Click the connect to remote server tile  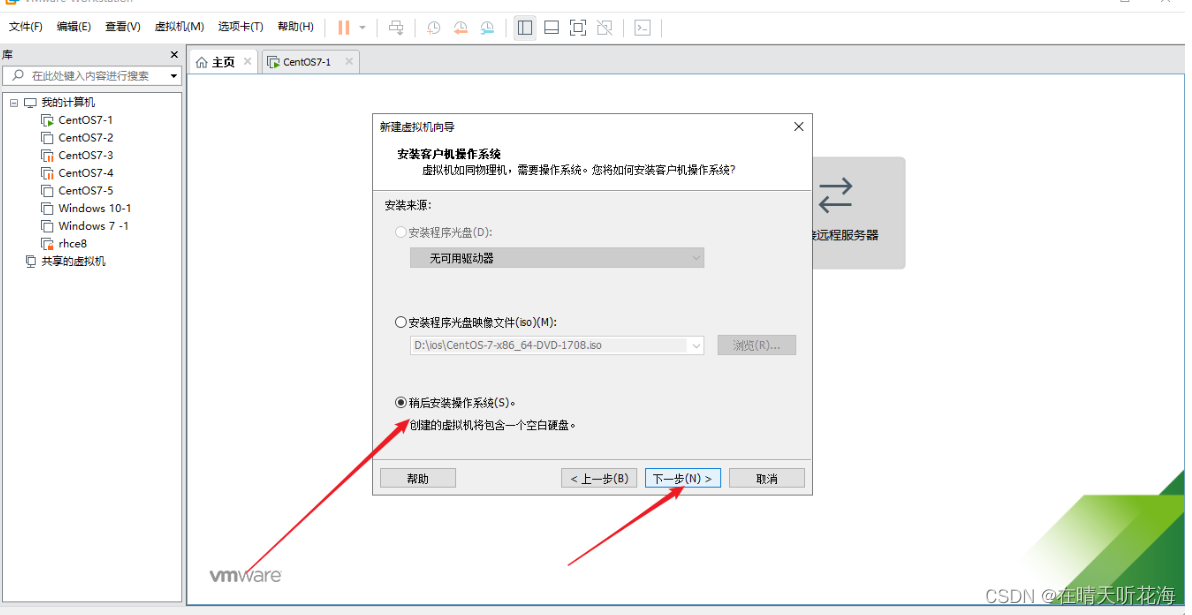[859, 213]
